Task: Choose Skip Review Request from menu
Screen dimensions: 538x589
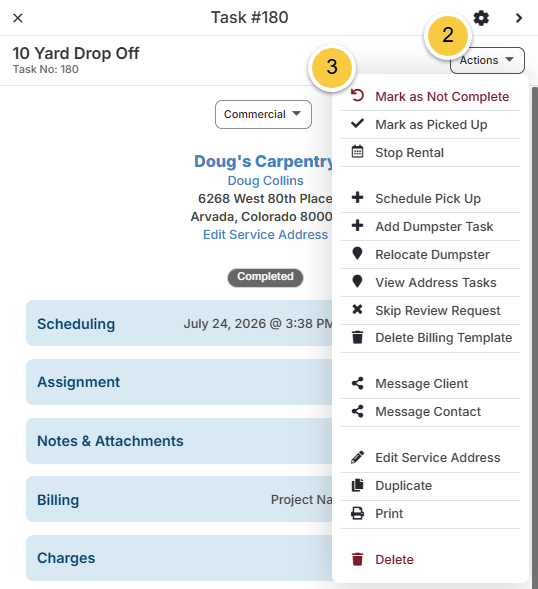Action: pyautogui.click(x=430, y=311)
